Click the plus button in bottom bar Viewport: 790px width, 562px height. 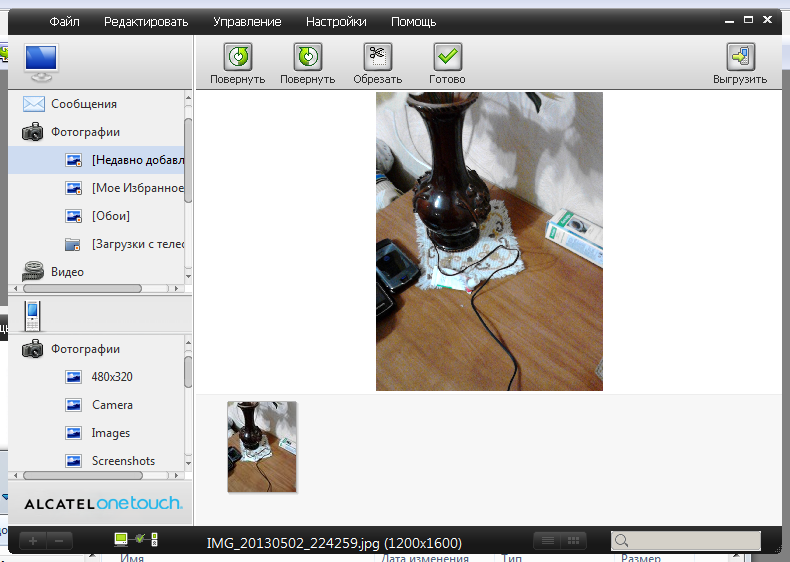click(32, 541)
